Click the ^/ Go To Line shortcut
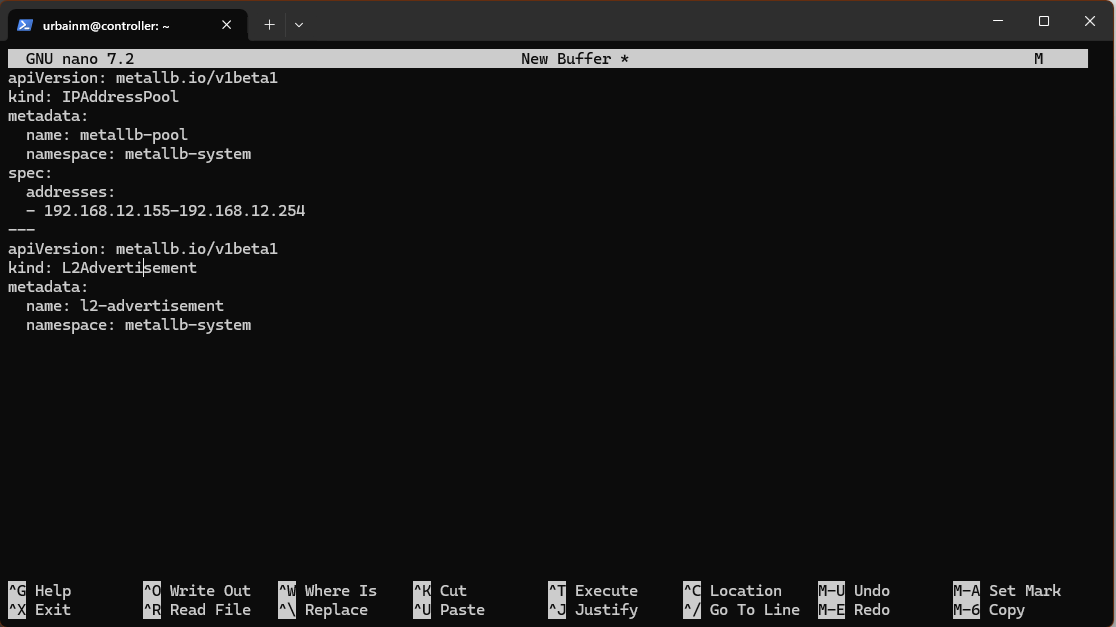1116x627 pixels. 742,610
